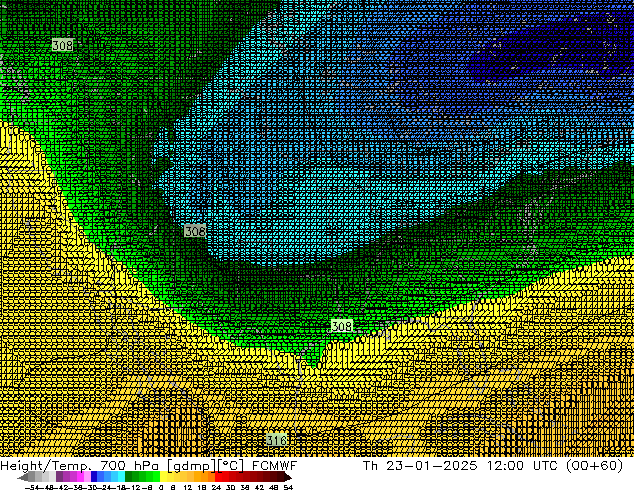This screenshot has height=490, width=634.
Task: Click the yellow swatch in the color scale
Action: (x=163, y=477)
